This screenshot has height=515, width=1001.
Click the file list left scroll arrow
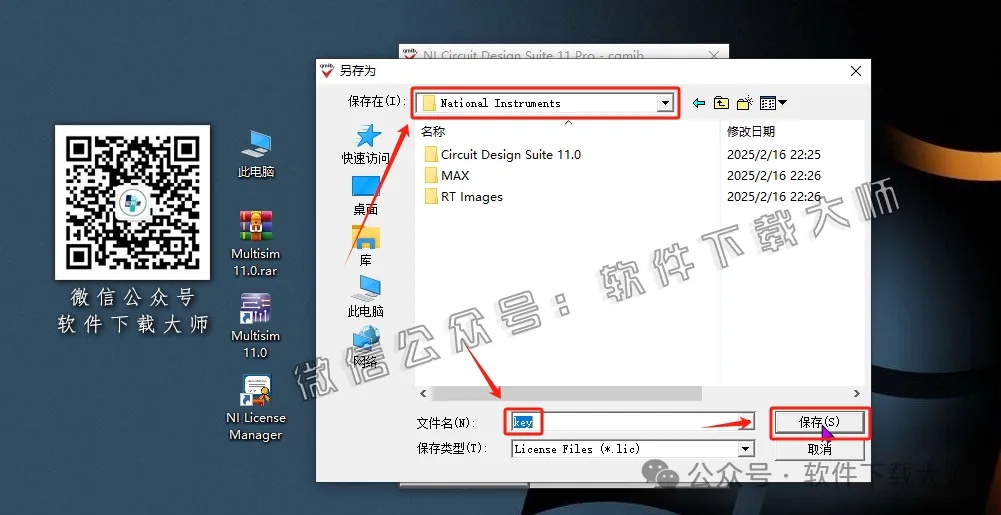[x=423, y=394]
